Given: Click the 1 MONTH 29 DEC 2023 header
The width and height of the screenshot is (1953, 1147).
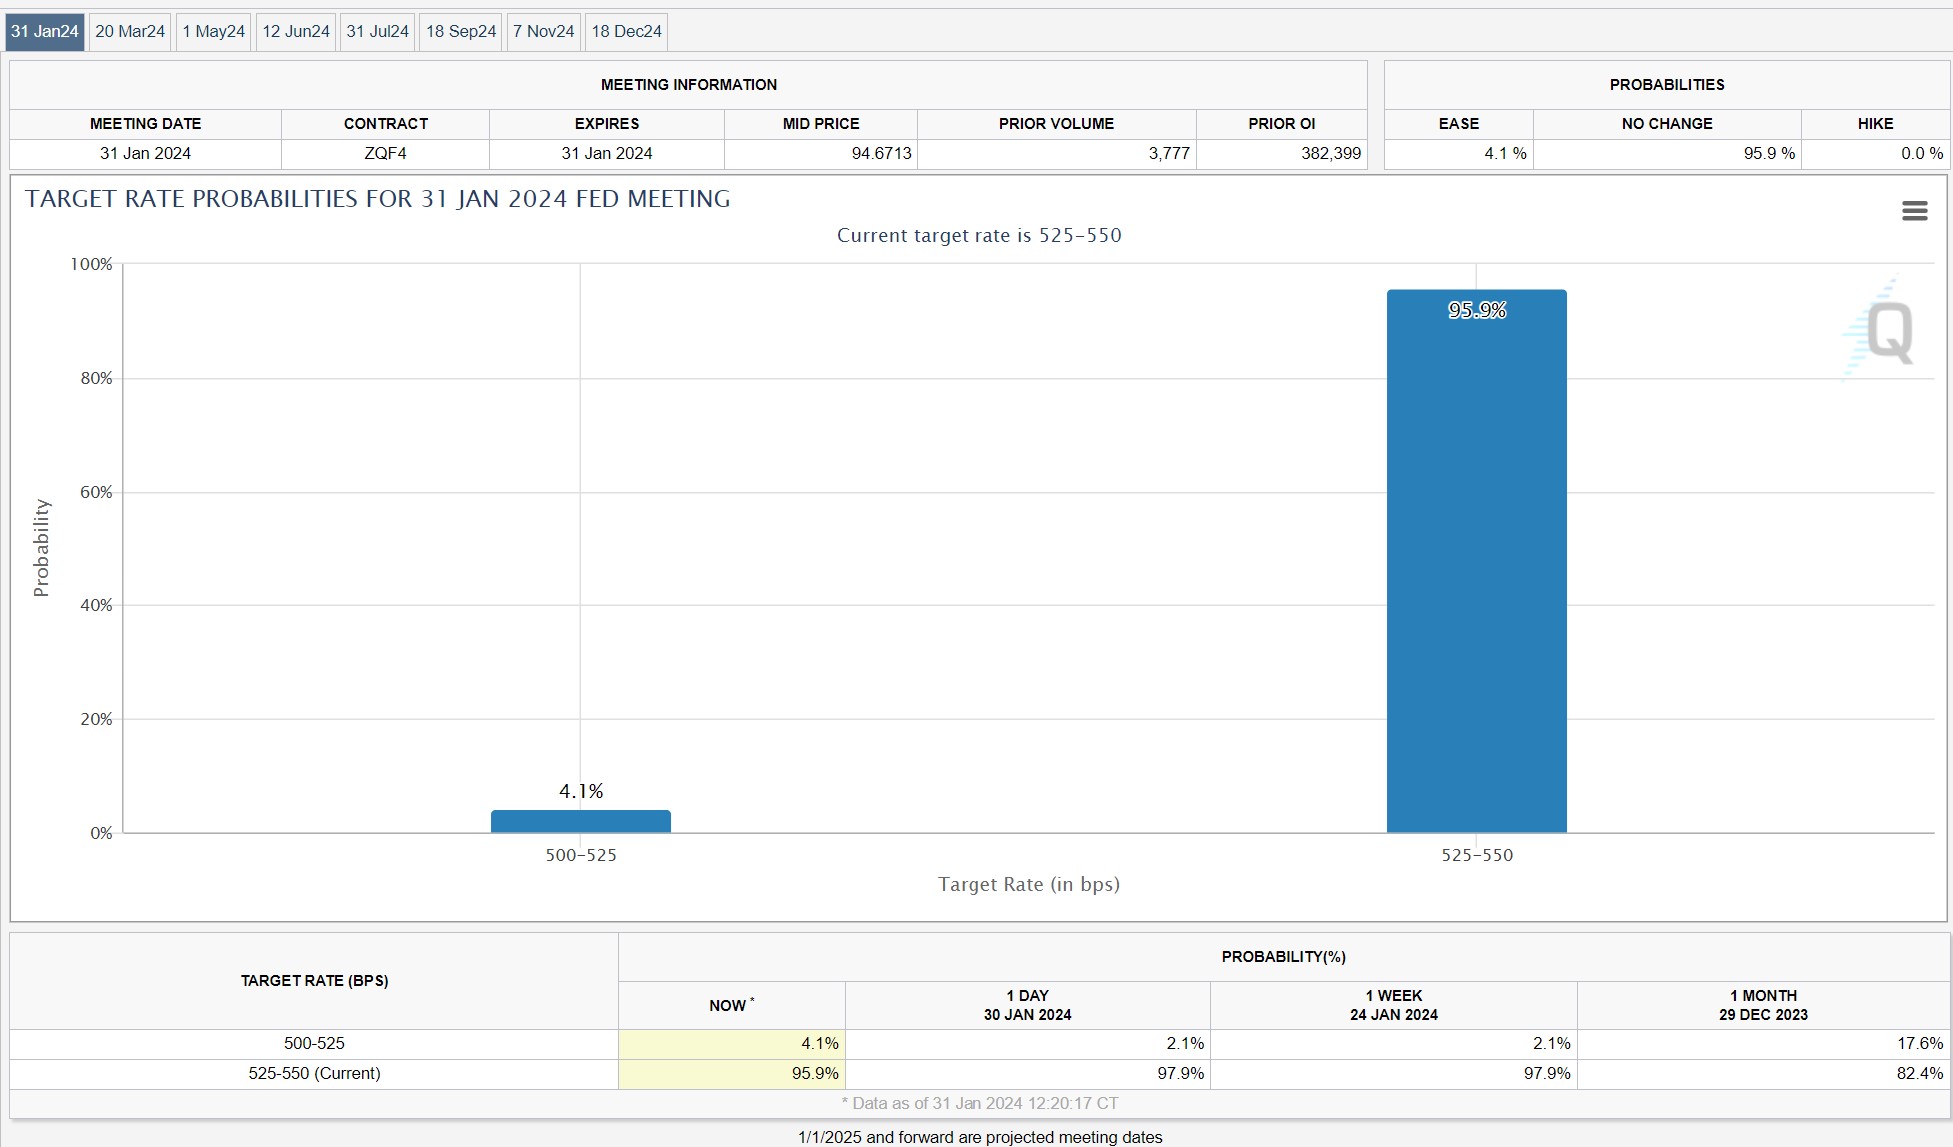Looking at the screenshot, I should 1763,1005.
